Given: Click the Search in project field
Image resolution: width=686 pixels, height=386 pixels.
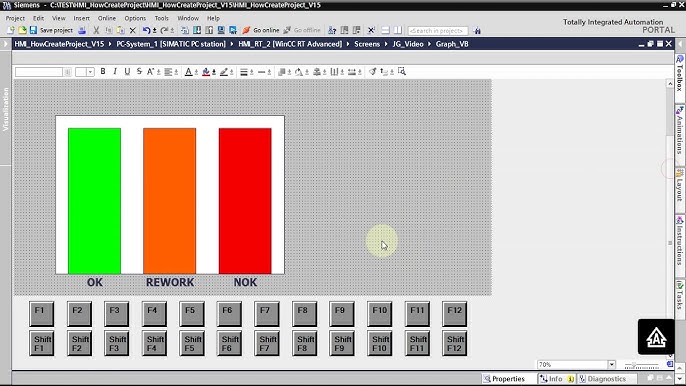Looking at the screenshot, I should tap(438, 31).
